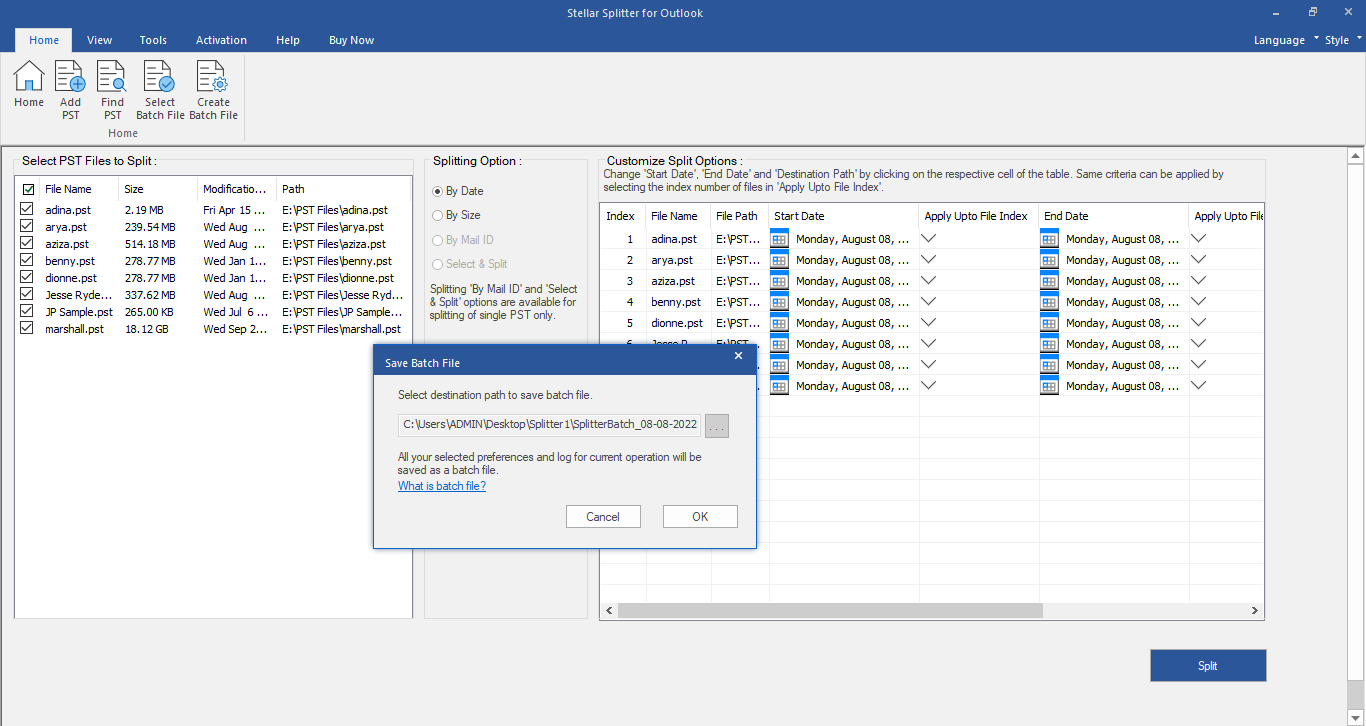The height and width of the screenshot is (726, 1366).
Task: Sort file list by Size column header
Action: (x=158, y=189)
